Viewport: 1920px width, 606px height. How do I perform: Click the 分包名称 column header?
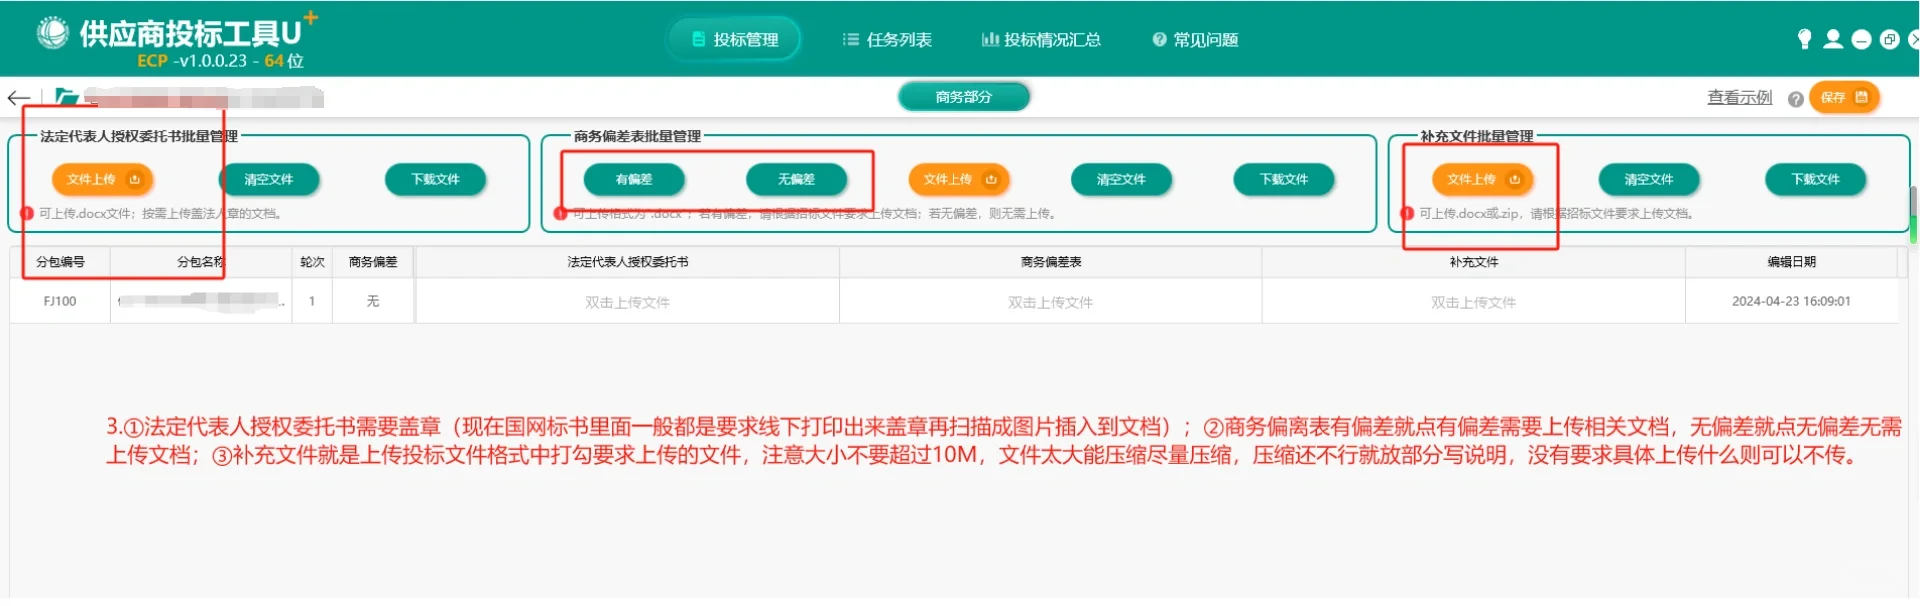point(201,262)
